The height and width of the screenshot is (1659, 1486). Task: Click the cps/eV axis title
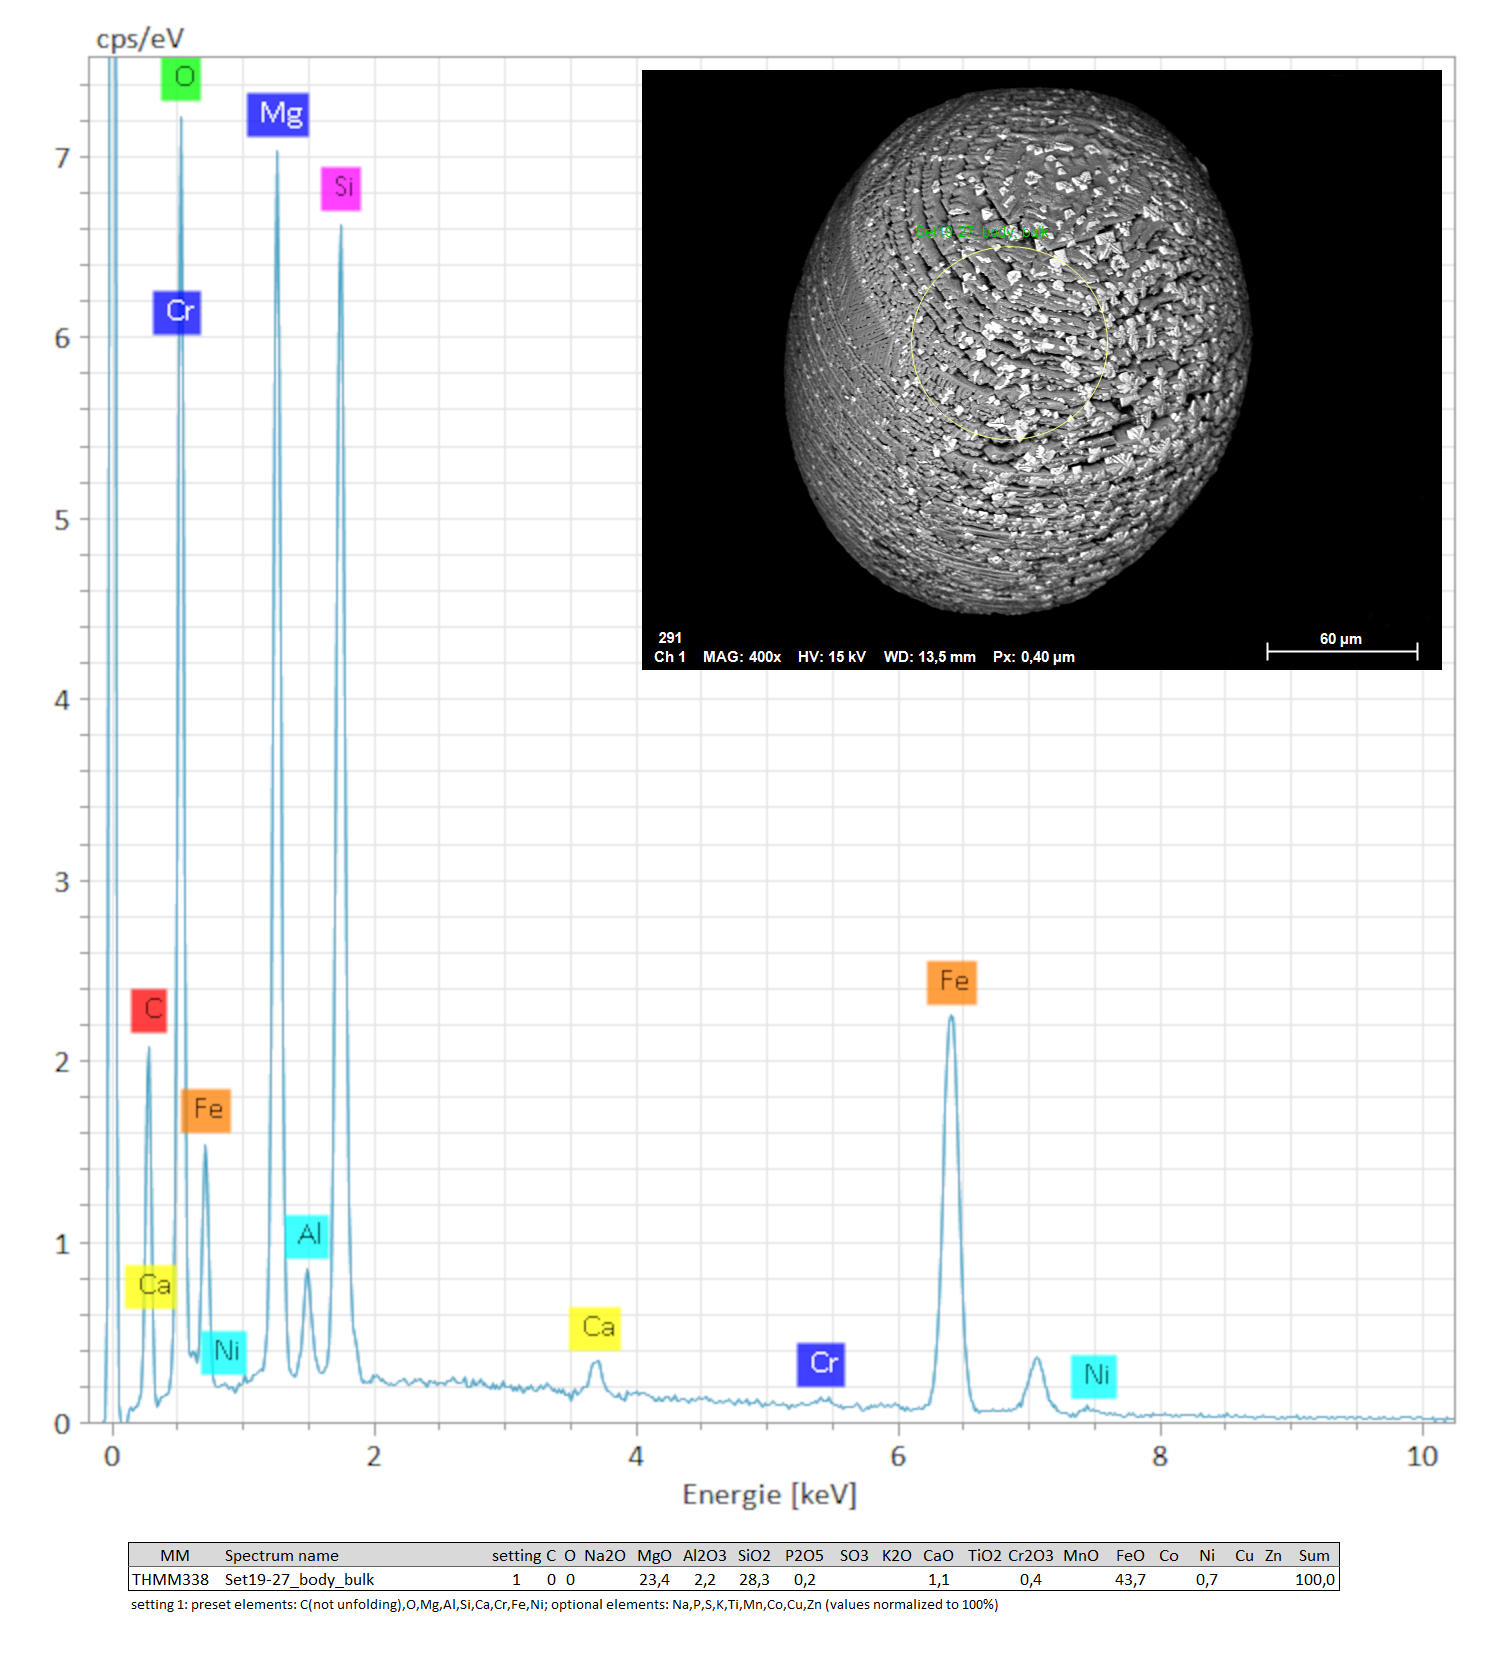click(x=140, y=39)
